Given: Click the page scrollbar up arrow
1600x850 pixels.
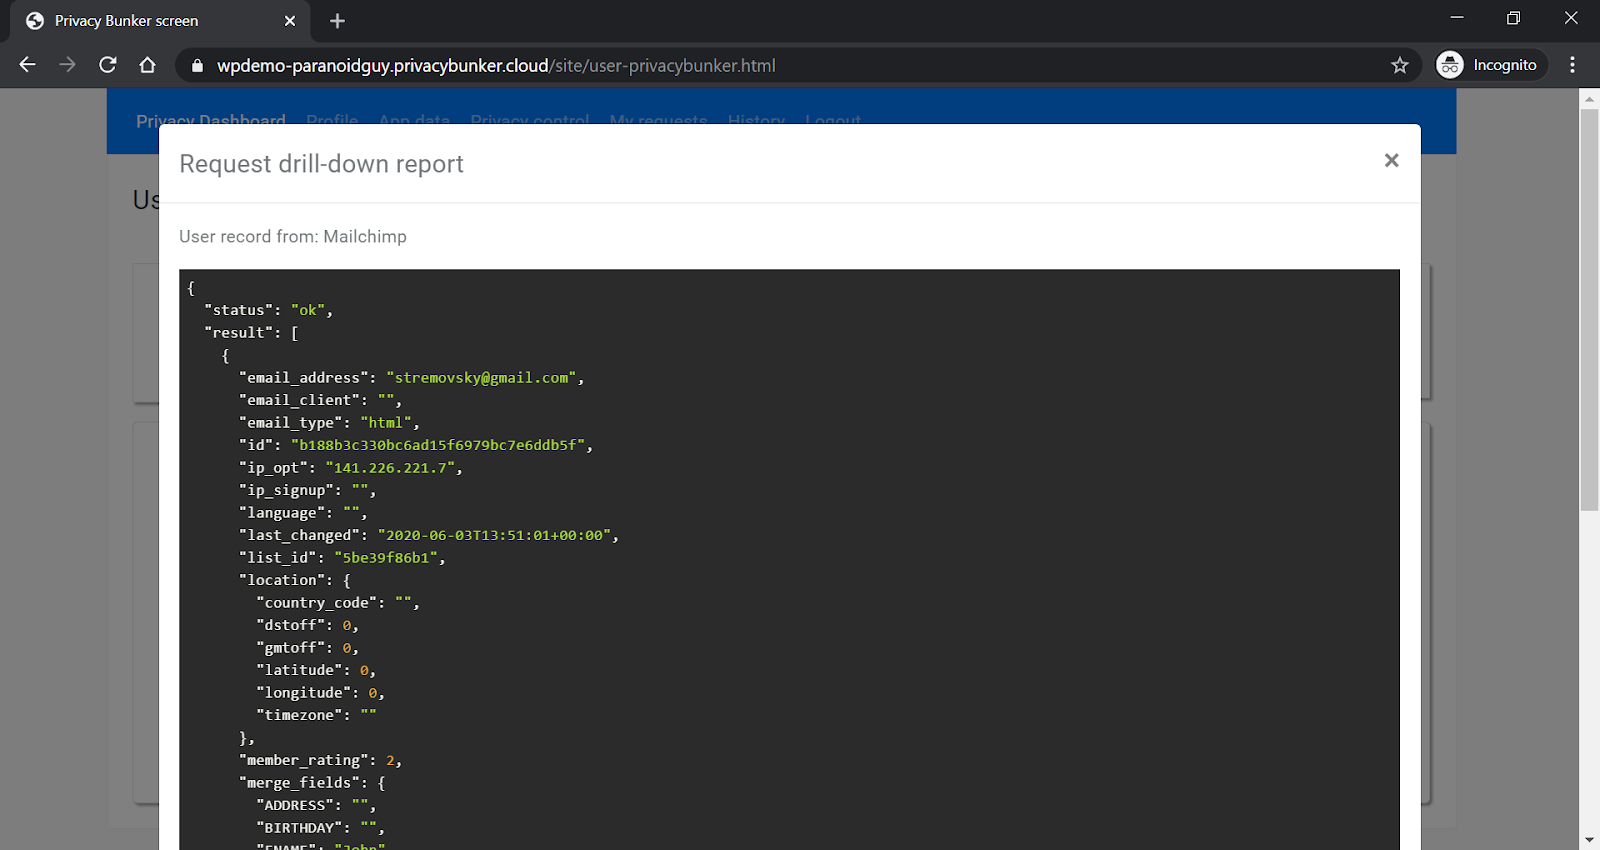Looking at the screenshot, I should [1589, 98].
